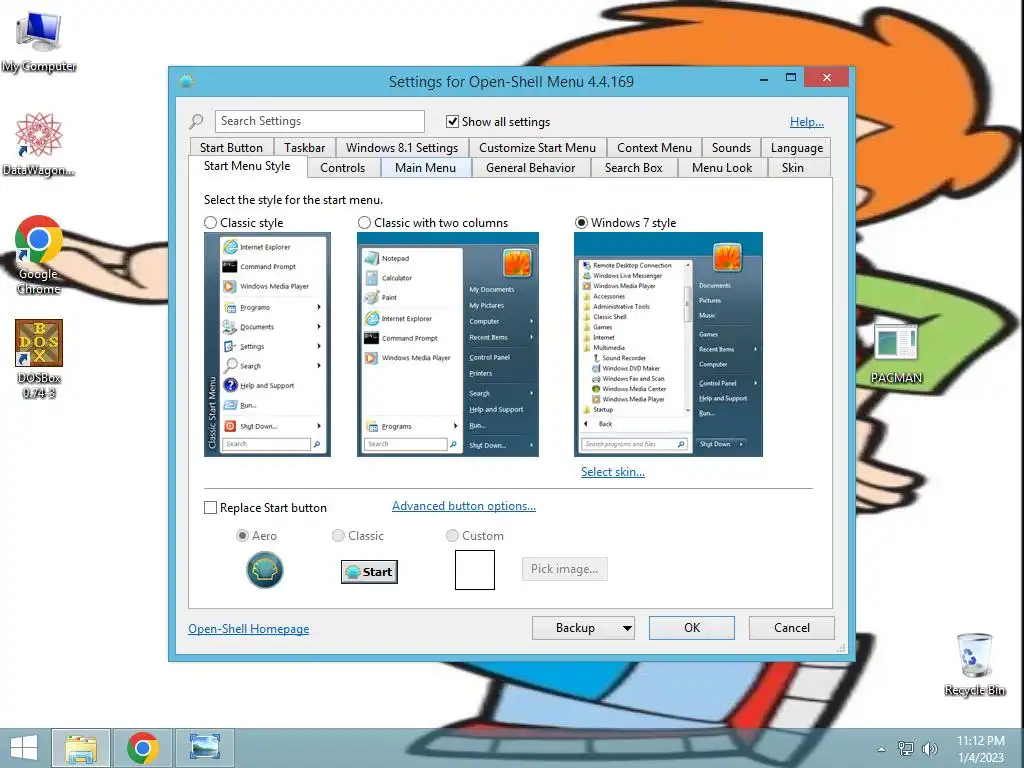Click the volume speaker tray icon
1024x768 pixels.
click(929, 749)
